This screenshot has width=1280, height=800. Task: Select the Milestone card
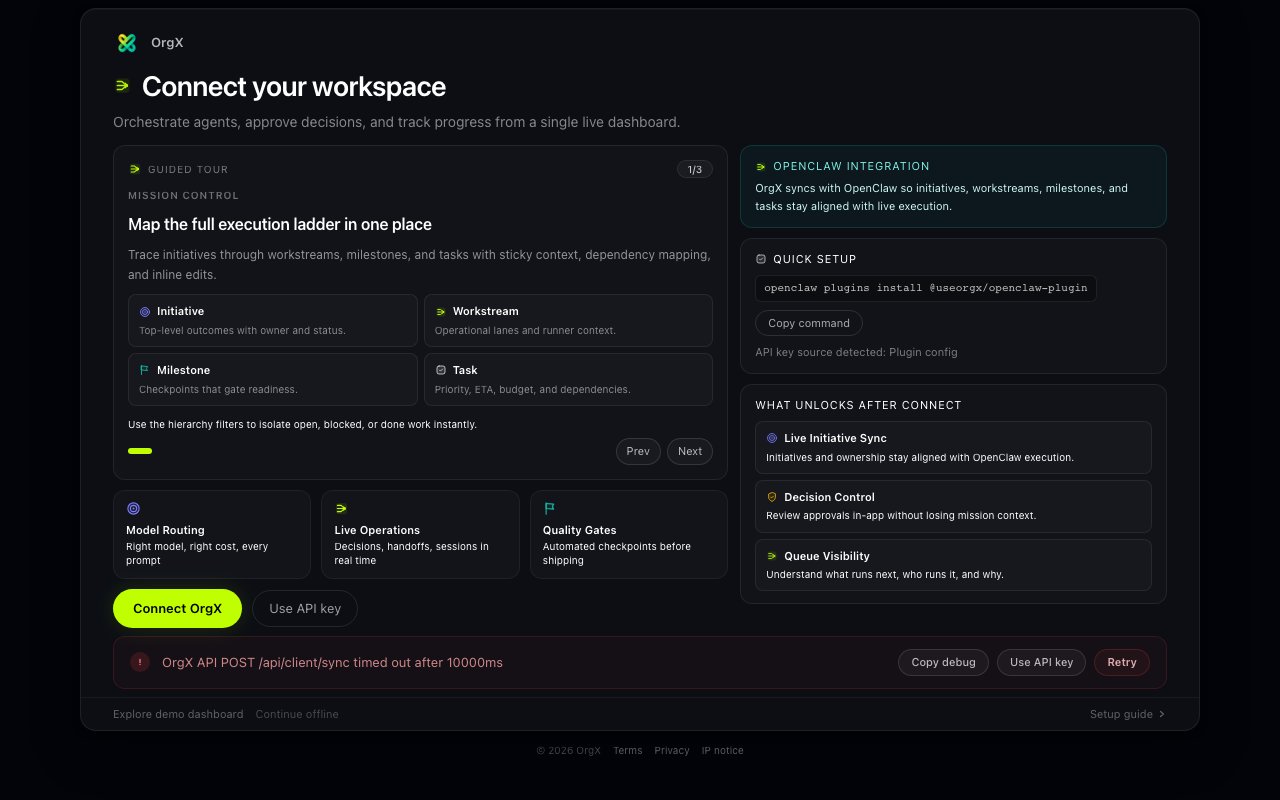tap(273, 379)
